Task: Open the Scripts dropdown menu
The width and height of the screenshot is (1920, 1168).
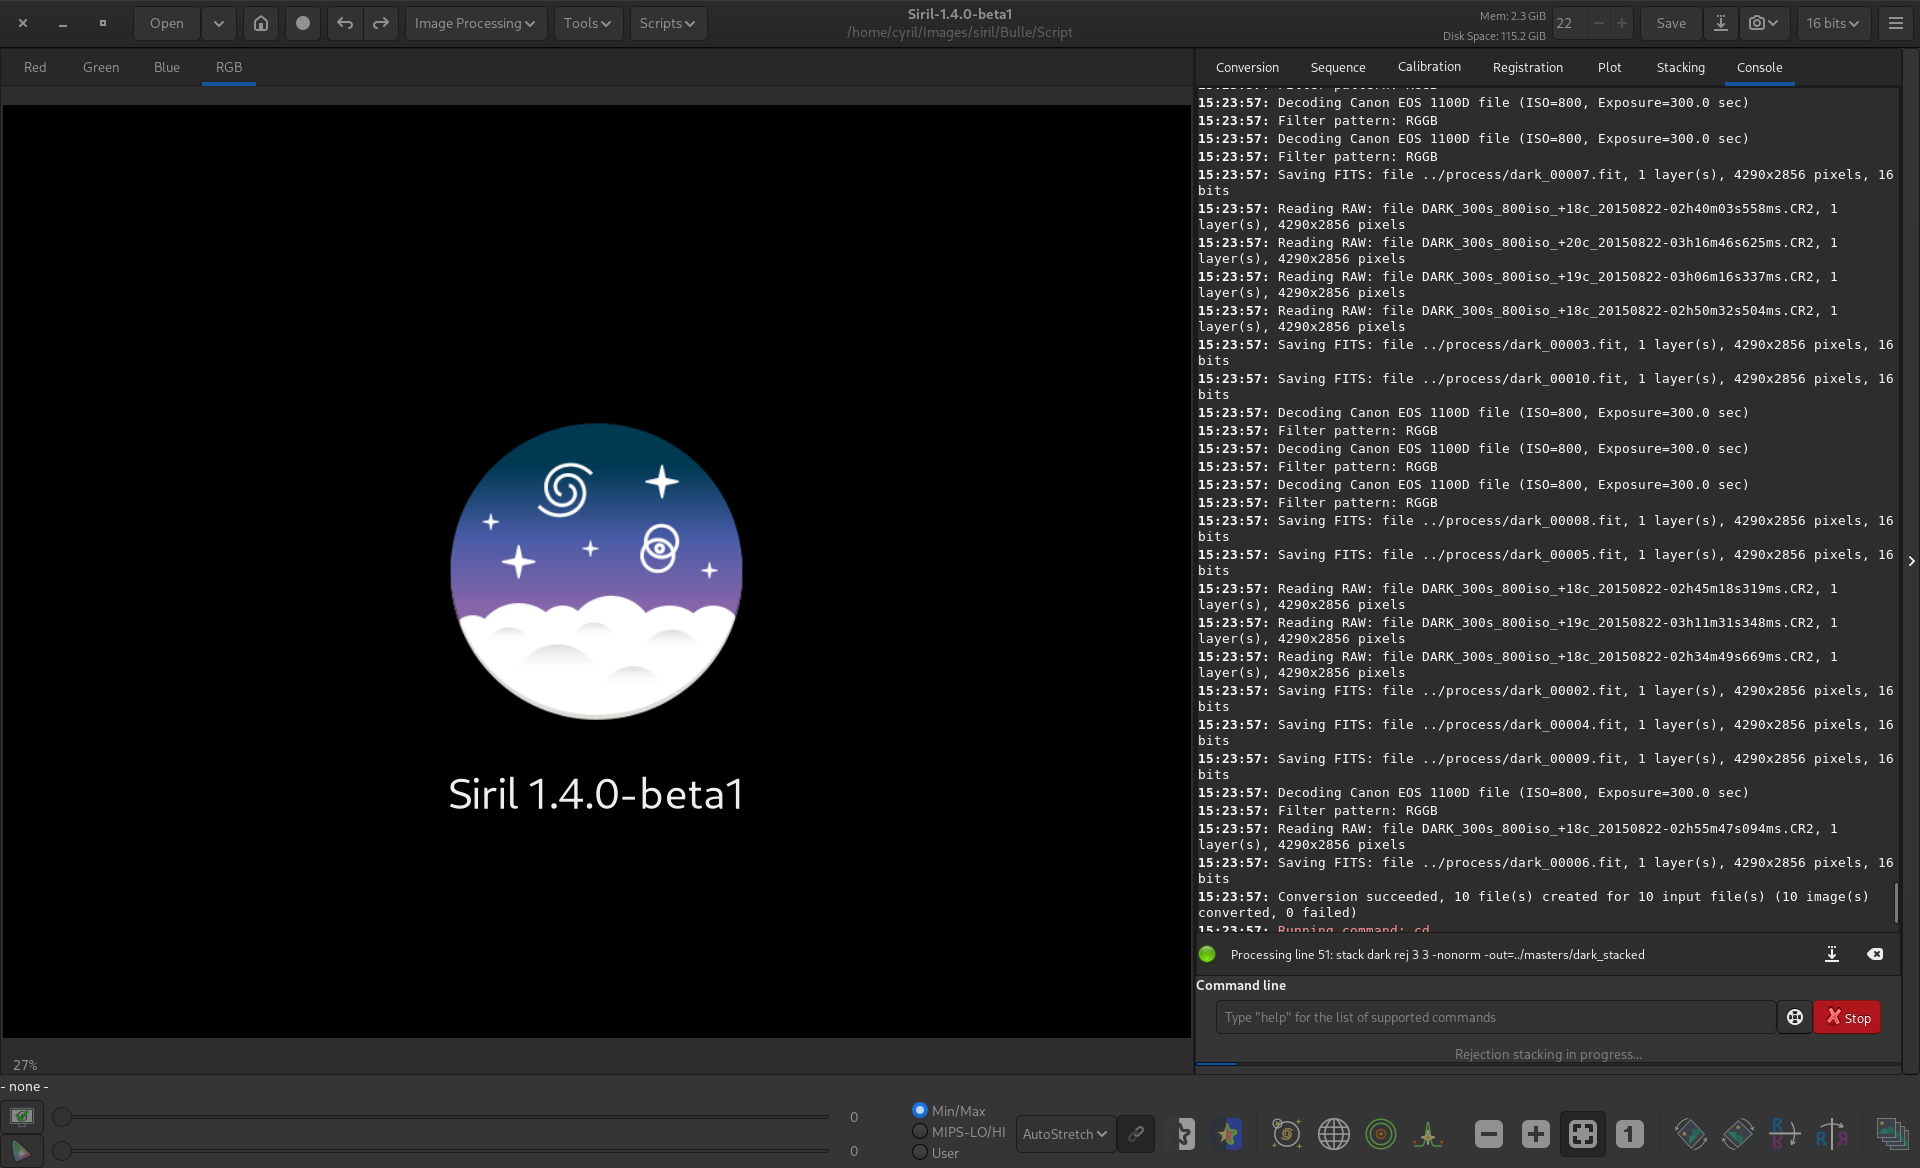Action: coord(668,23)
